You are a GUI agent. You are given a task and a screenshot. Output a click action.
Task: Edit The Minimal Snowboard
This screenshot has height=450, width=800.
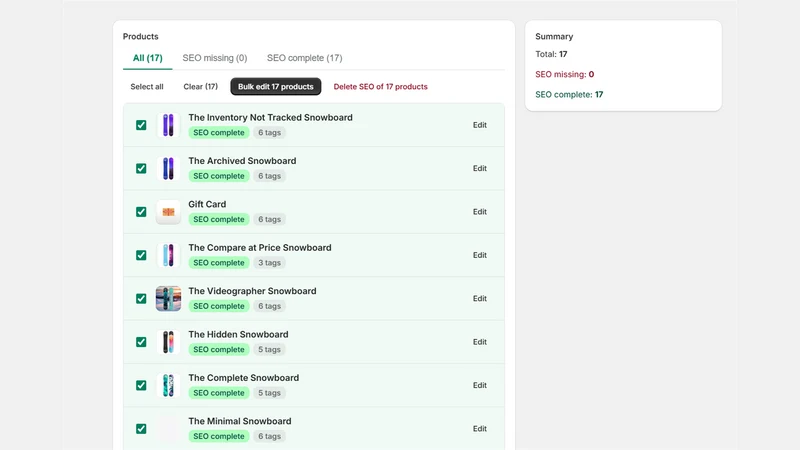[480, 429]
